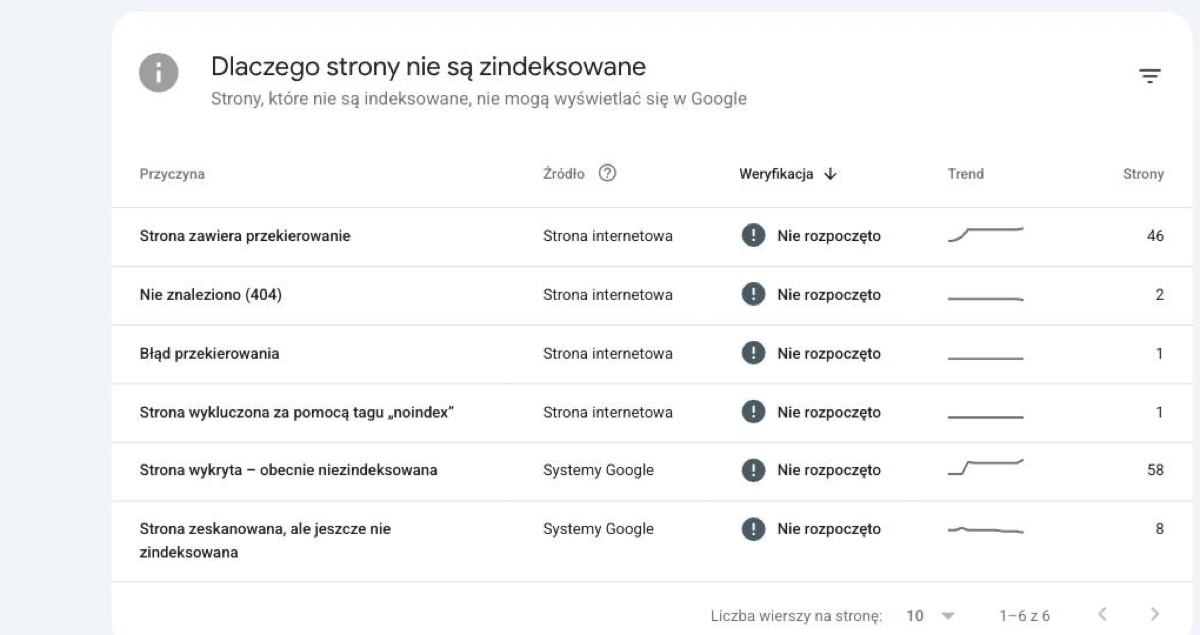Click Nie rozpoczęto in the Strona zawiera przekierowanie row
Viewport: 1200px width, 635px height.
tap(829, 237)
